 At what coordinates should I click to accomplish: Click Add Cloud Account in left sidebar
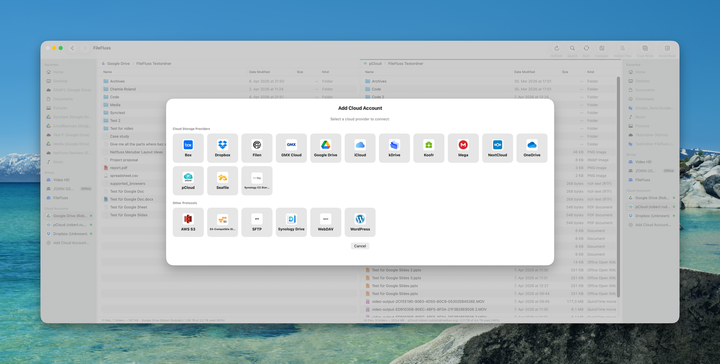[x=69, y=243]
